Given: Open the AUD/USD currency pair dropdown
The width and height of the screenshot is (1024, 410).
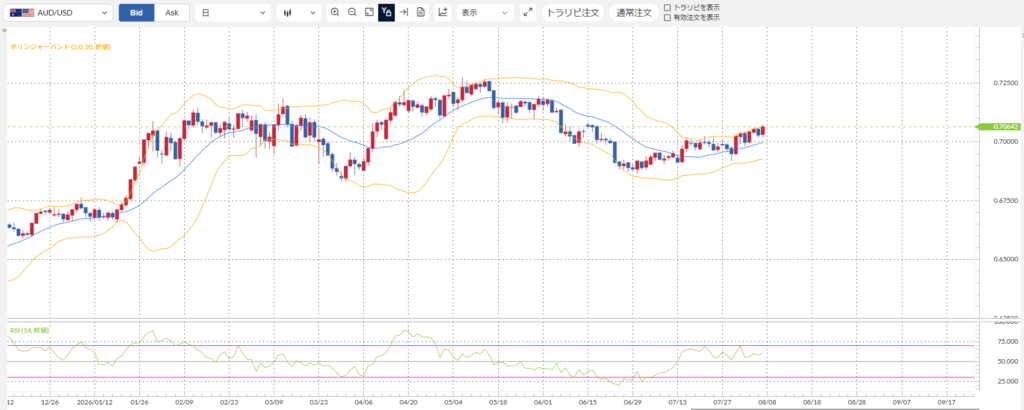Looking at the screenshot, I should tap(57, 12).
